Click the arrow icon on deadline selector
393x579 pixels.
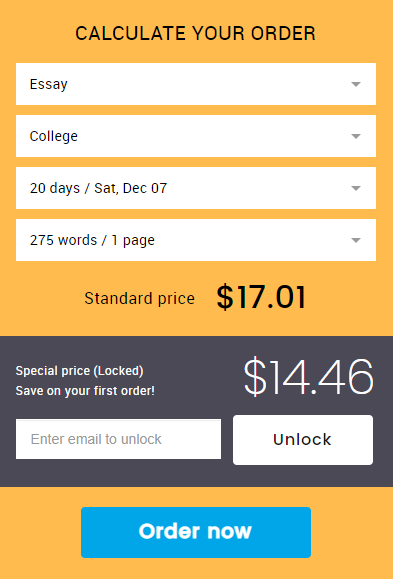356,189
